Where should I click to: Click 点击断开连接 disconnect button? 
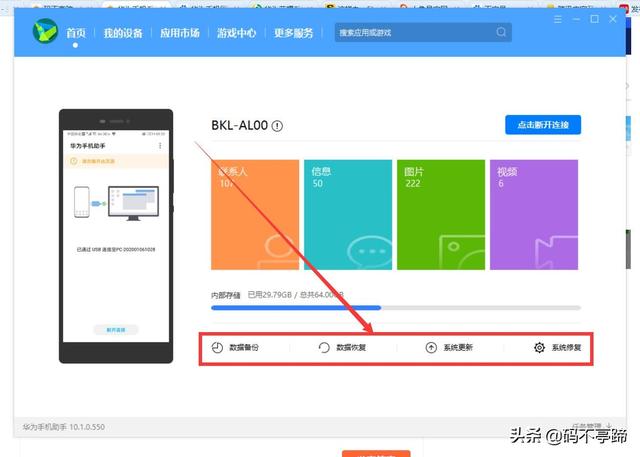pos(543,125)
